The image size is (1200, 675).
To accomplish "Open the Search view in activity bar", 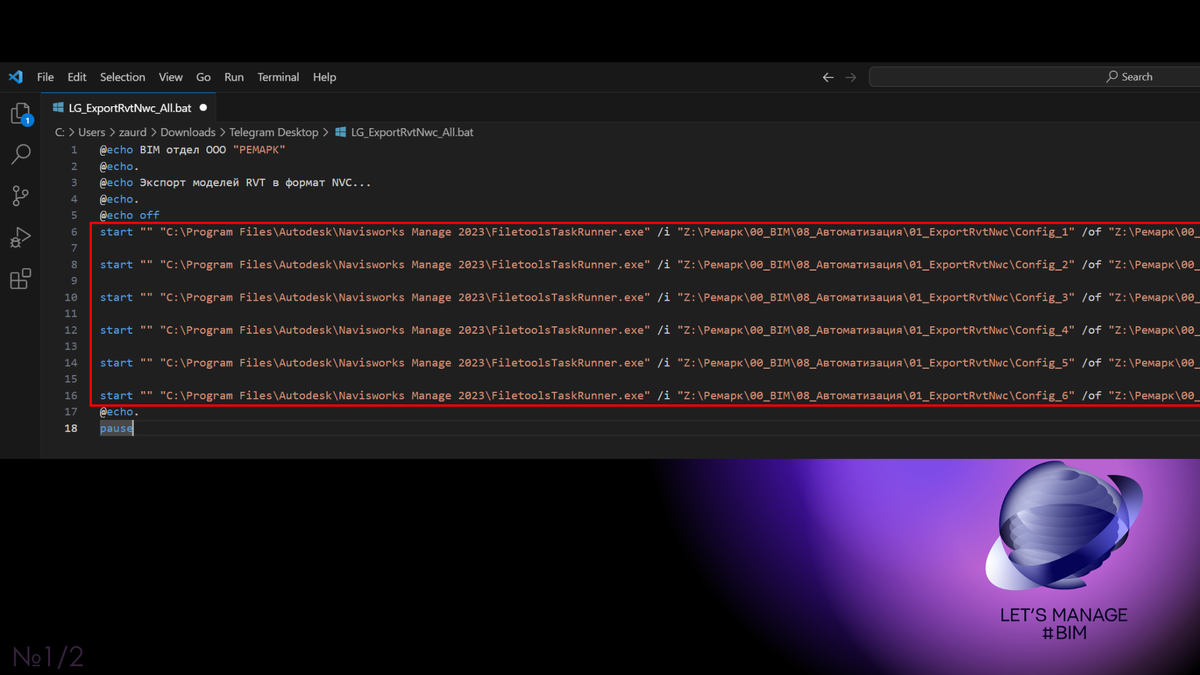I will 20,154.
